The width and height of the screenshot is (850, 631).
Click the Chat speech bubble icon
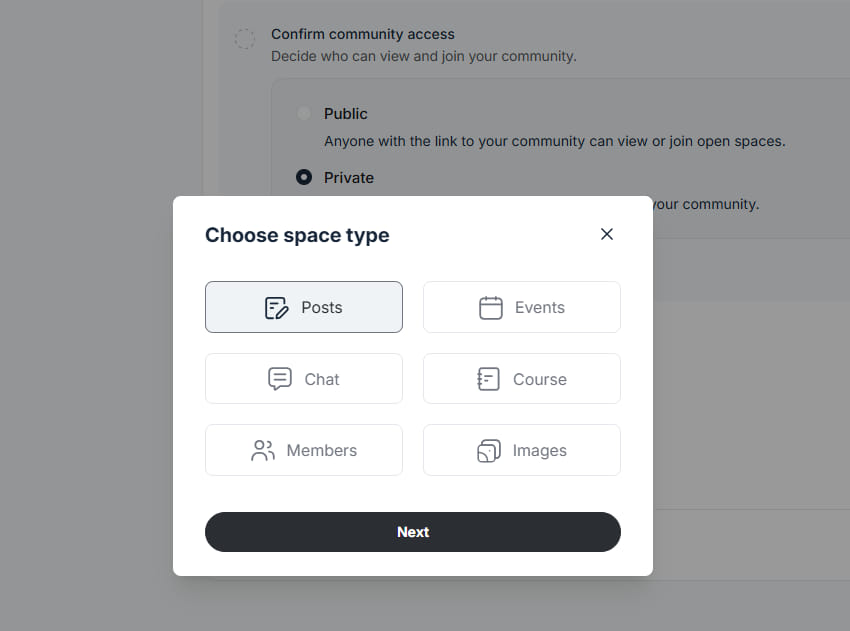[x=280, y=378]
